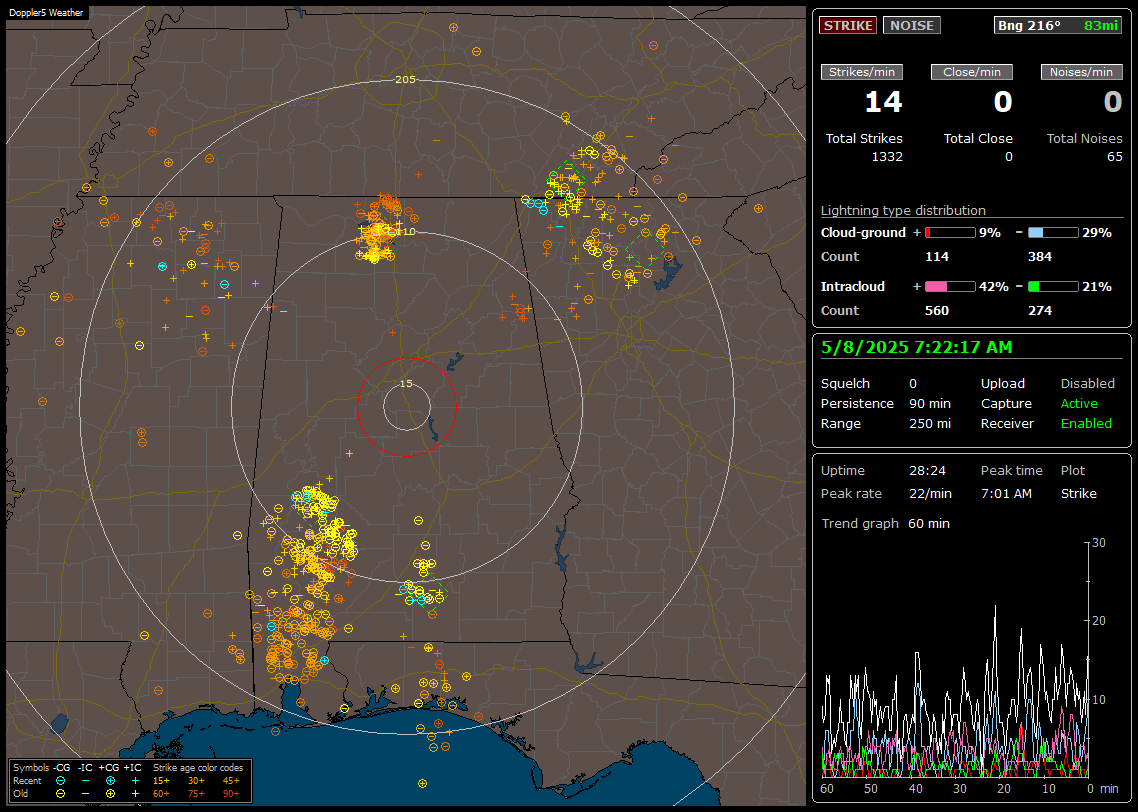Viewport: 1138px width, 812px height.
Task: Click the red Cloud-ground positive 9% bar
Action: (x=950, y=232)
